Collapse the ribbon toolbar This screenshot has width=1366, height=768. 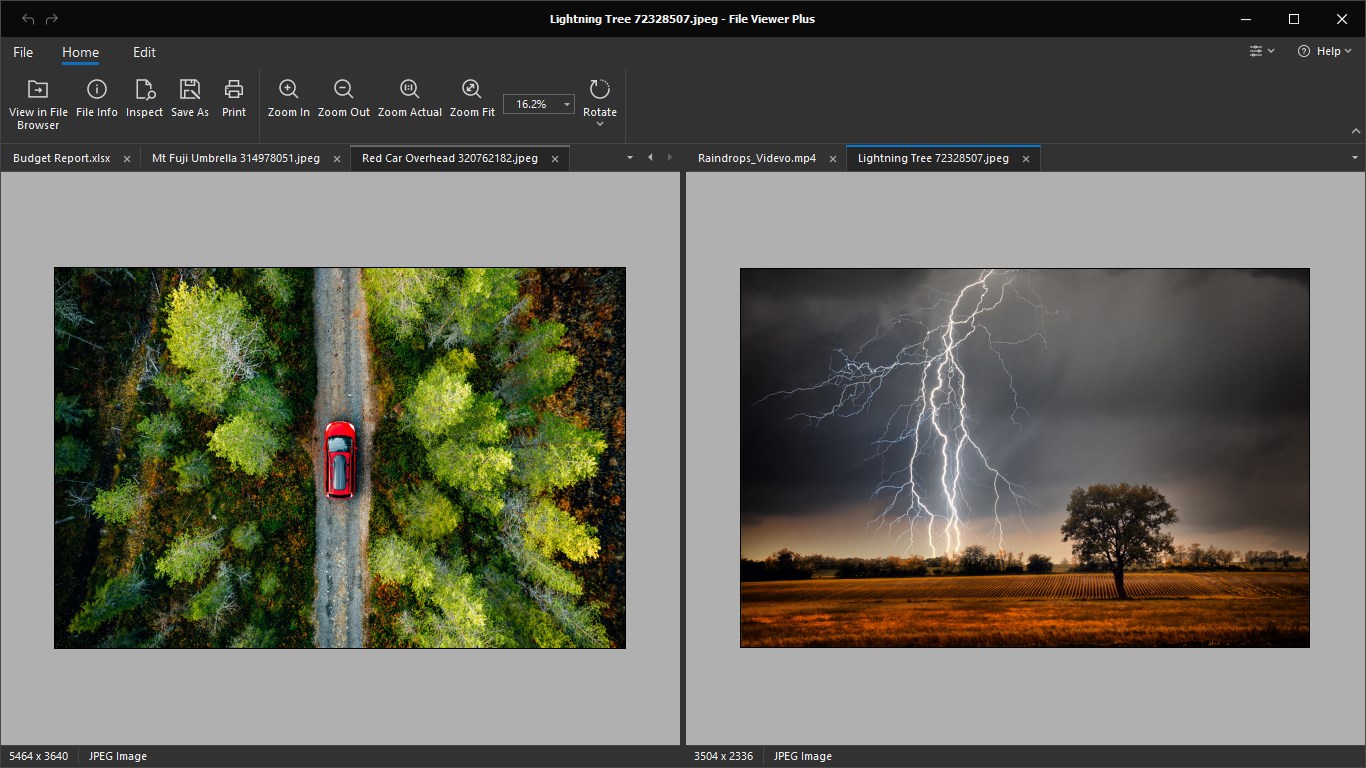(1356, 131)
